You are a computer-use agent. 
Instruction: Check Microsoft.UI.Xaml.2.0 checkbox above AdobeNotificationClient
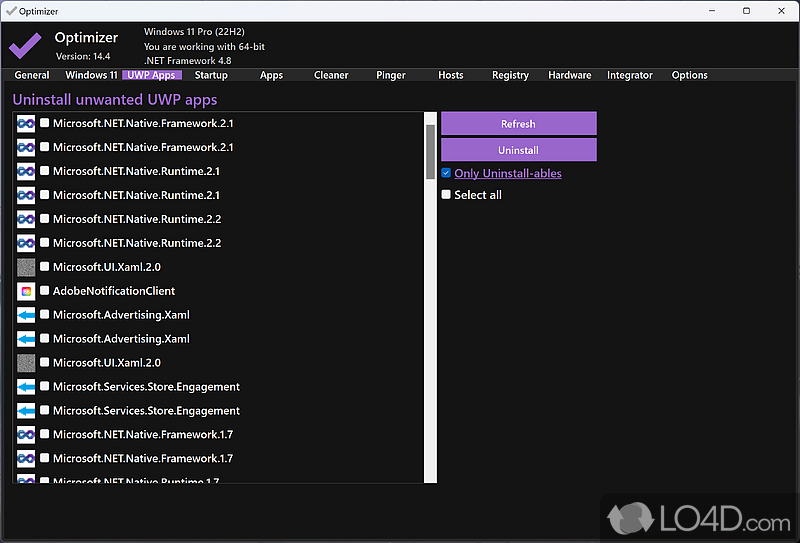point(45,266)
